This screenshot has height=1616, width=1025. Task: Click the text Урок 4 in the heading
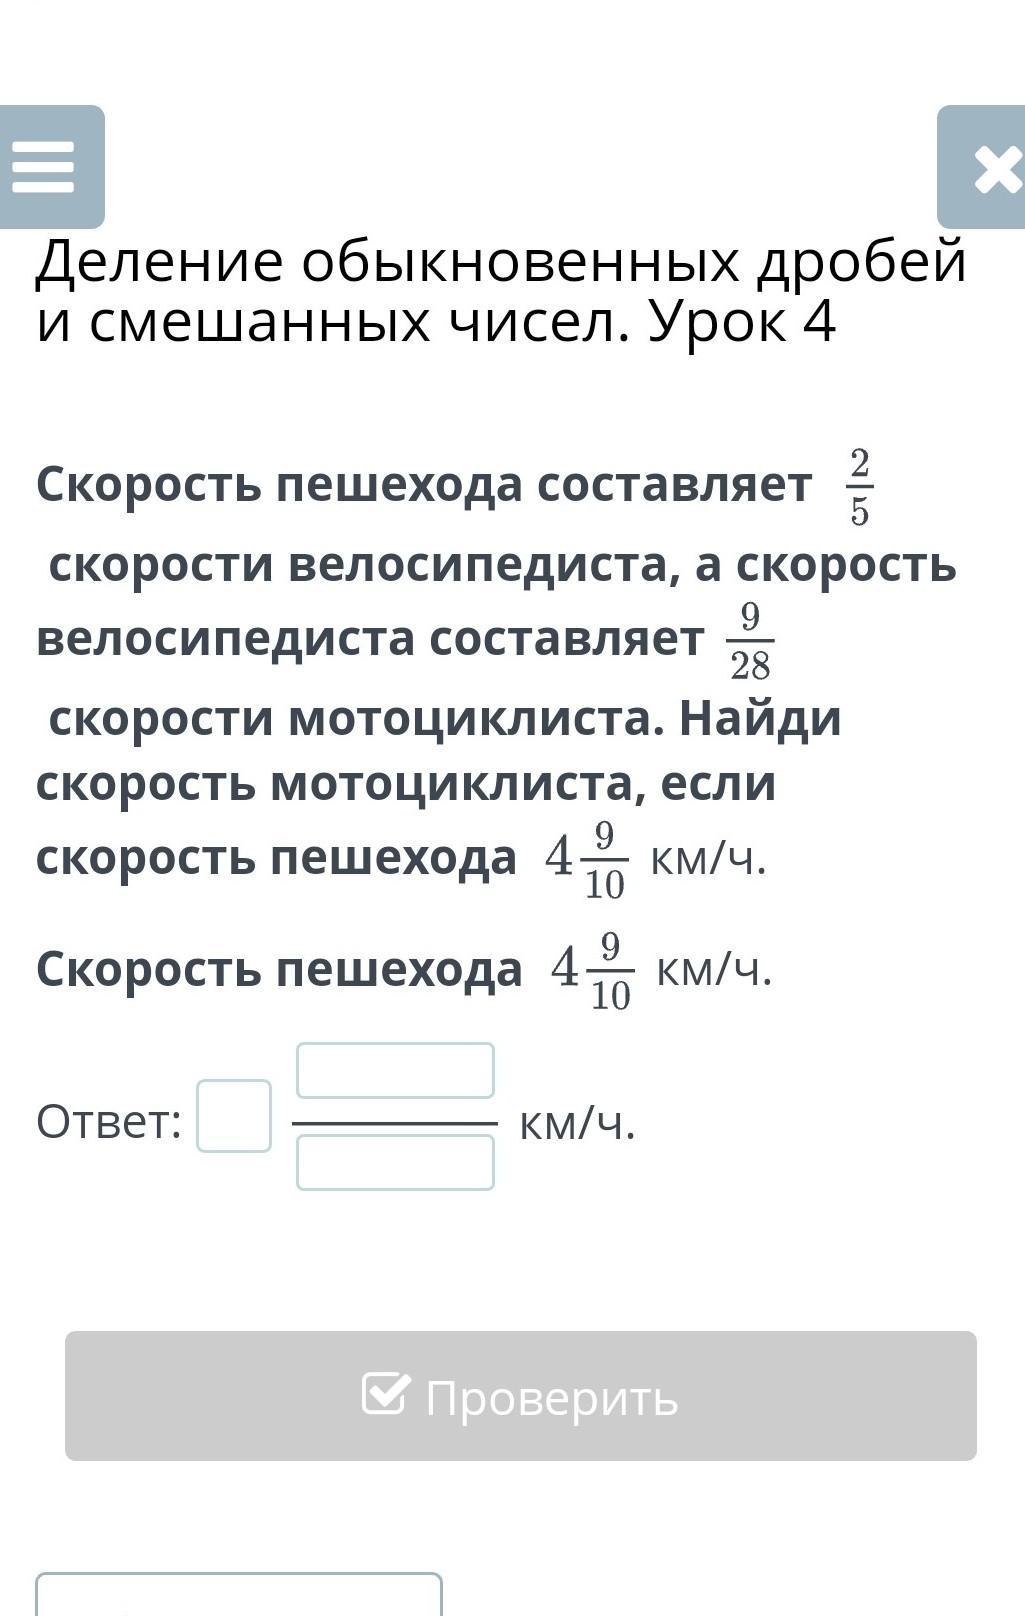click(x=742, y=322)
